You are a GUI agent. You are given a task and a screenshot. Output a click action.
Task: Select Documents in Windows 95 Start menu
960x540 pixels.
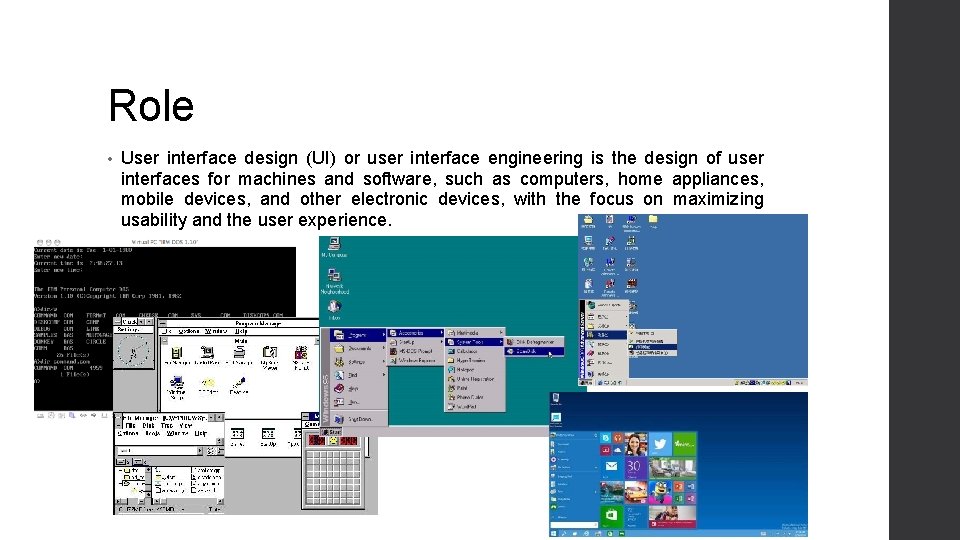[358, 348]
